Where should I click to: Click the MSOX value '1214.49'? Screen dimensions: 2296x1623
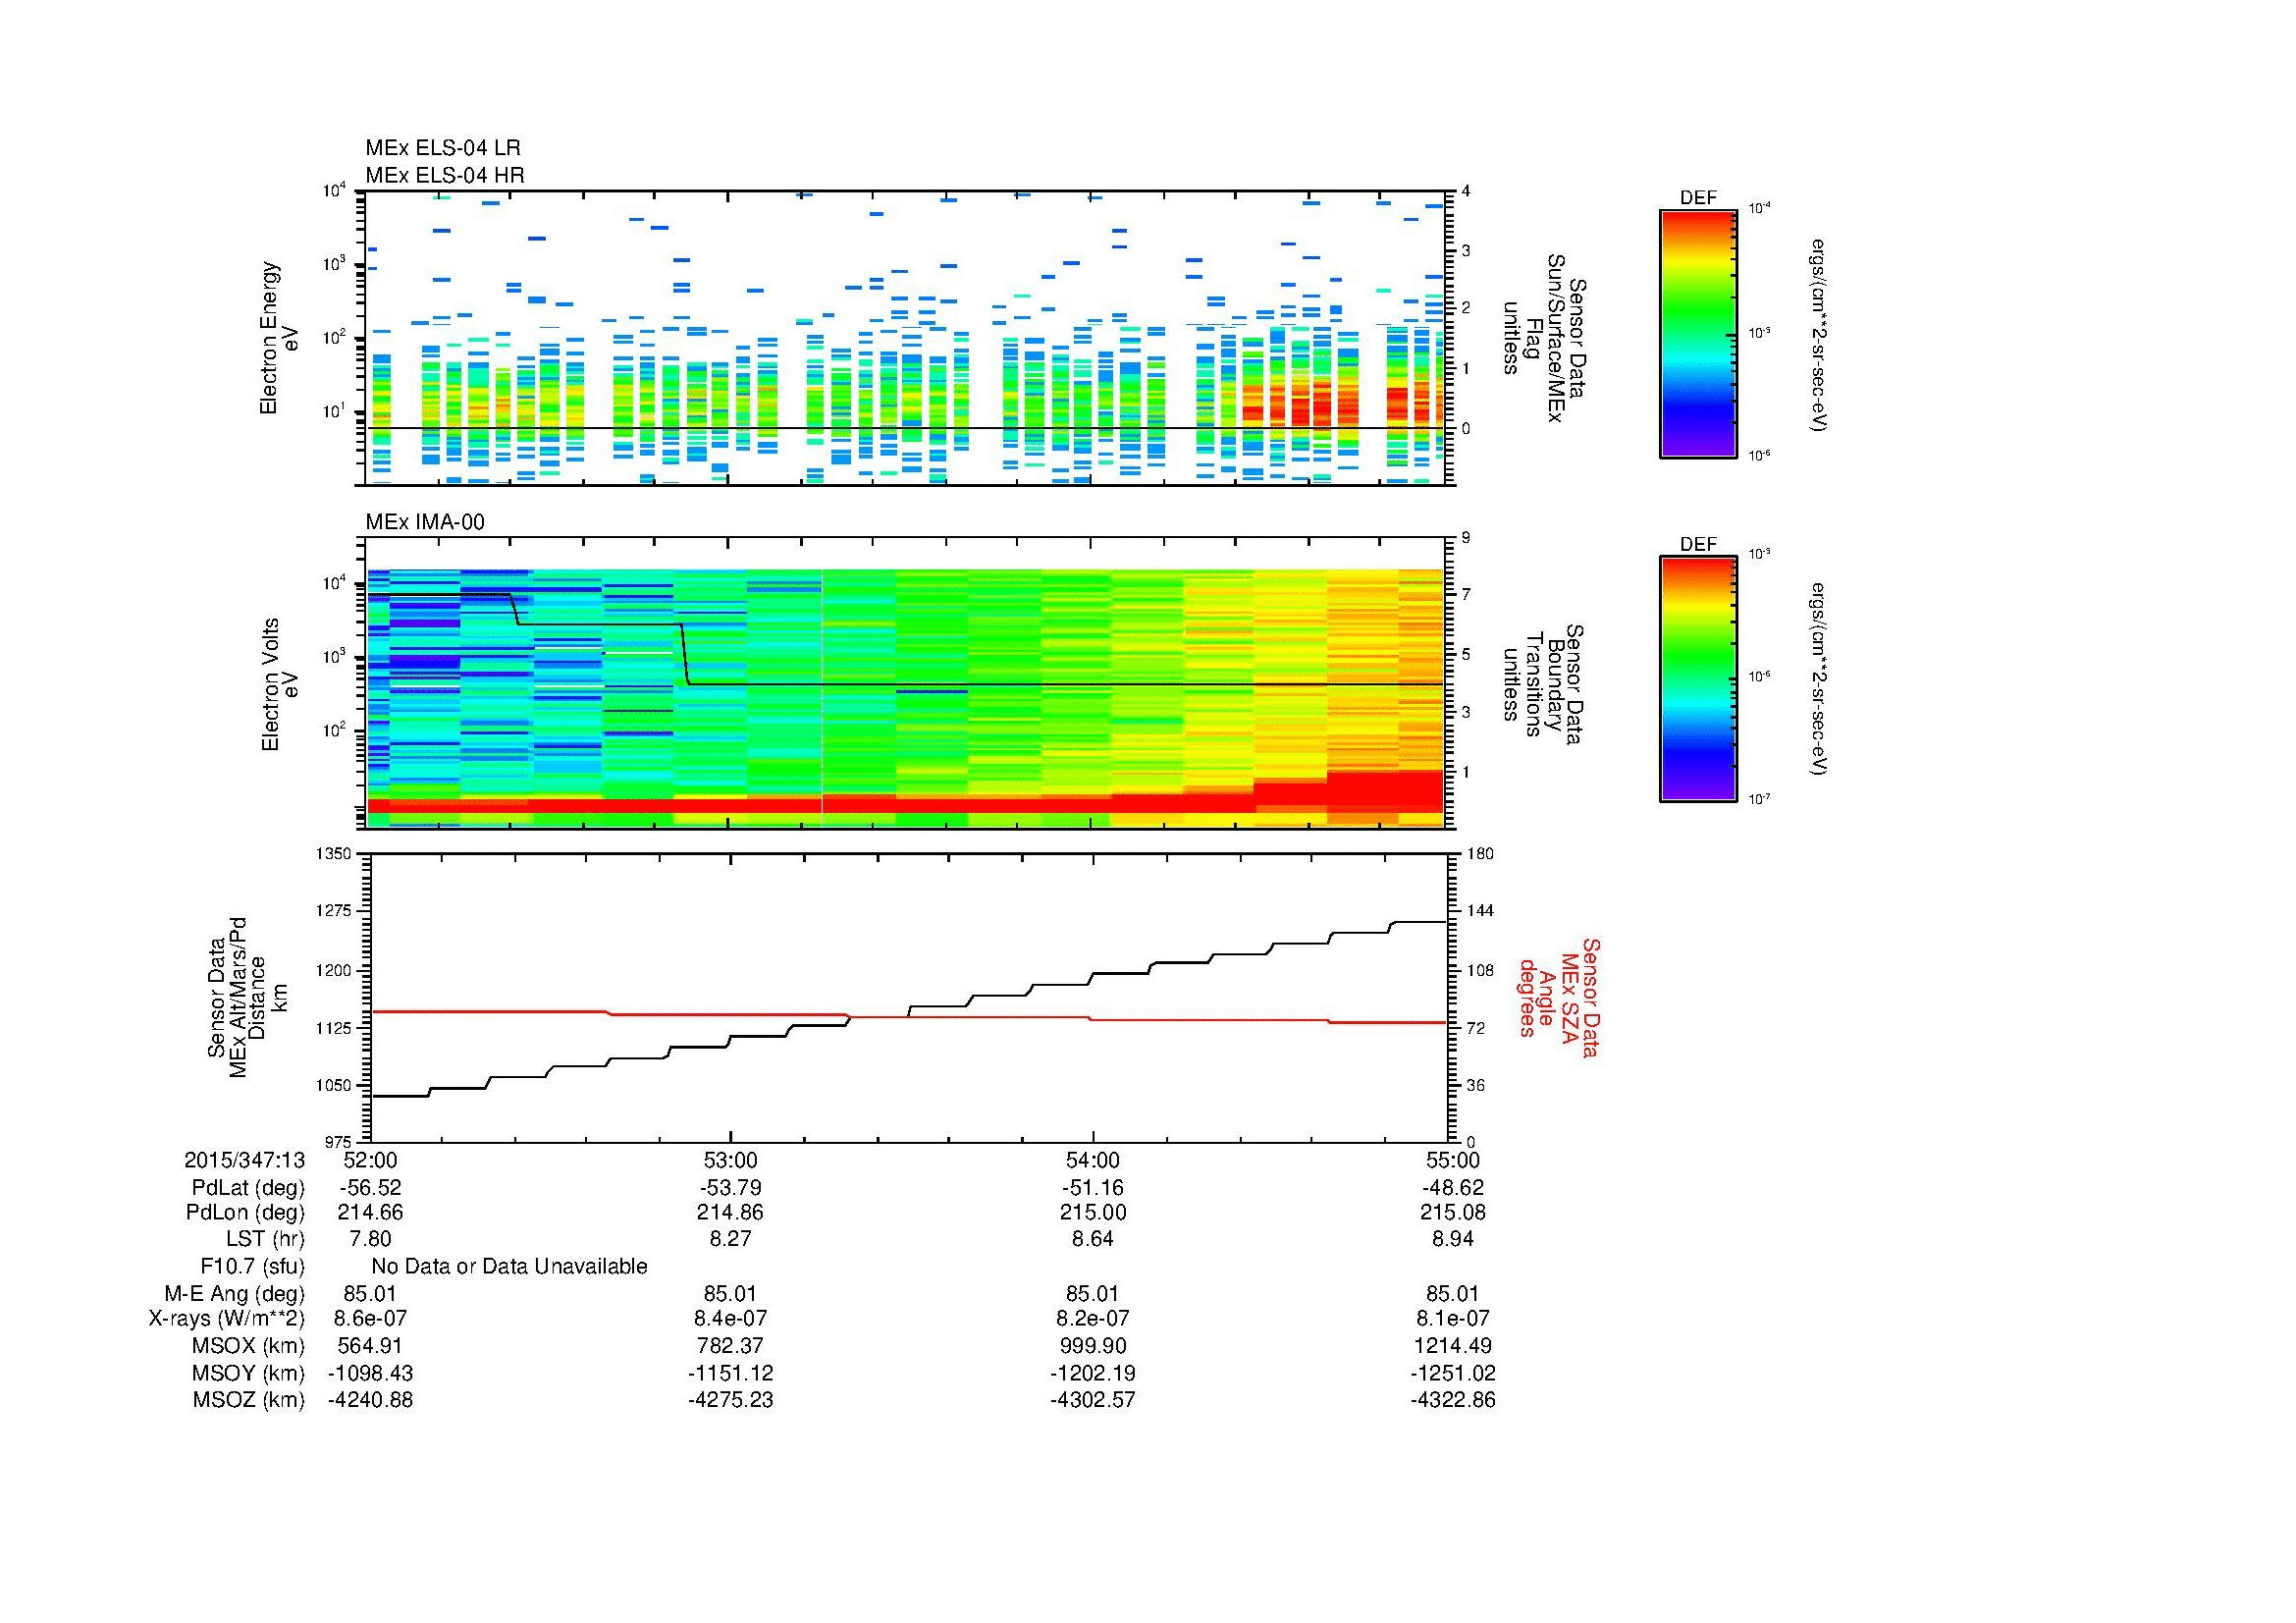pyautogui.click(x=1453, y=1346)
